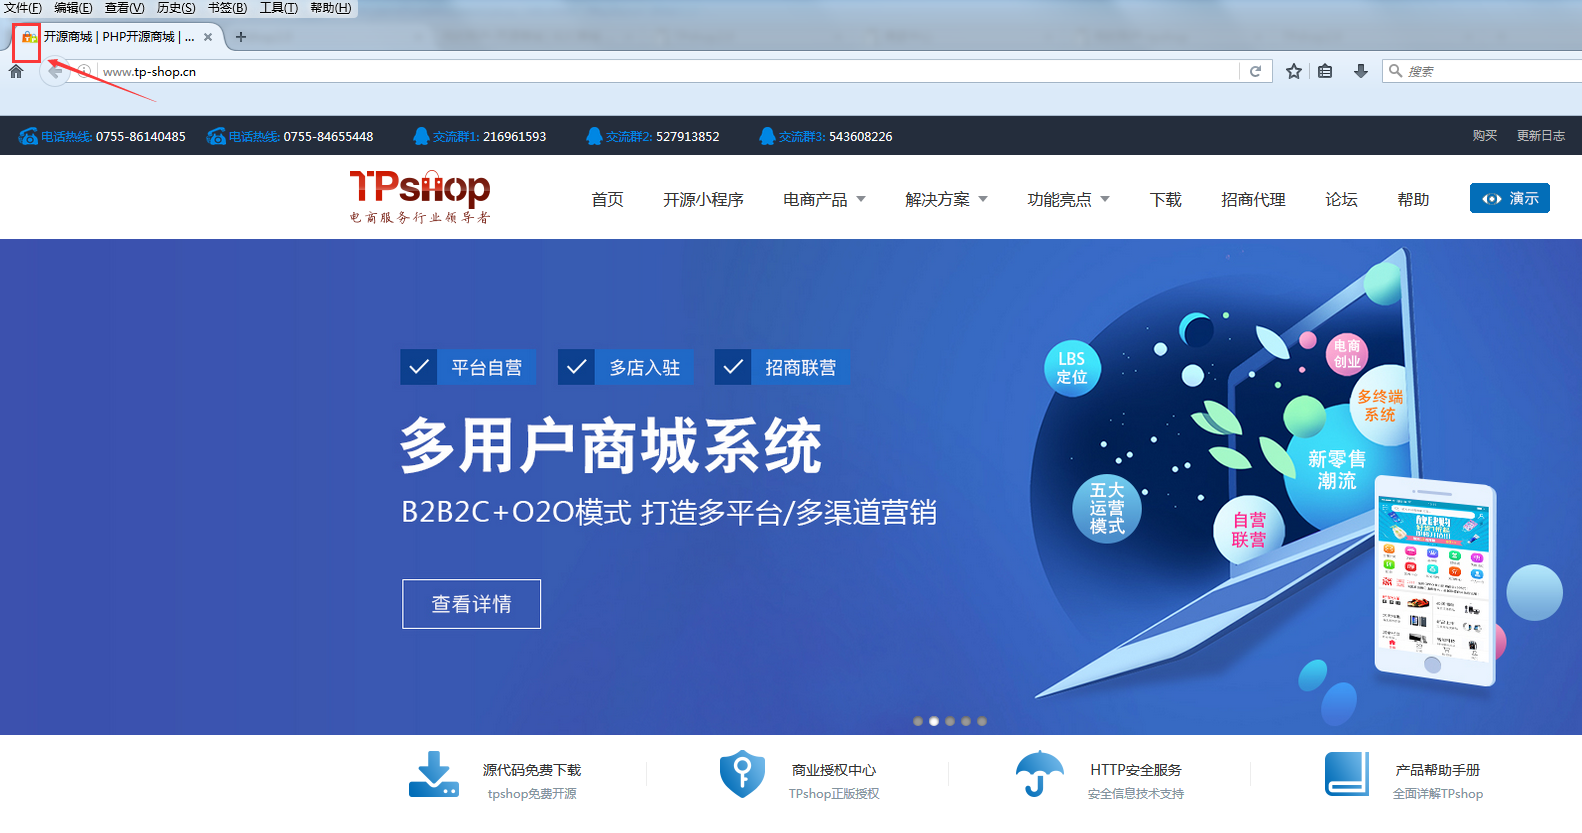The width and height of the screenshot is (1582, 833).
Task: Expand the 功能亮点 dropdown menu
Action: (1068, 199)
